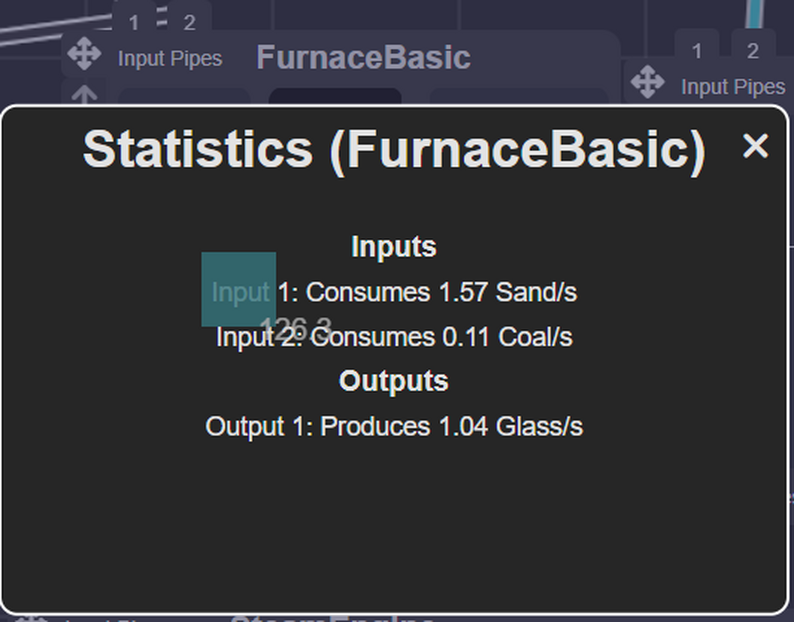
Task: Close the Statistics (FurnaceBasic) dialog
Action: click(x=756, y=146)
